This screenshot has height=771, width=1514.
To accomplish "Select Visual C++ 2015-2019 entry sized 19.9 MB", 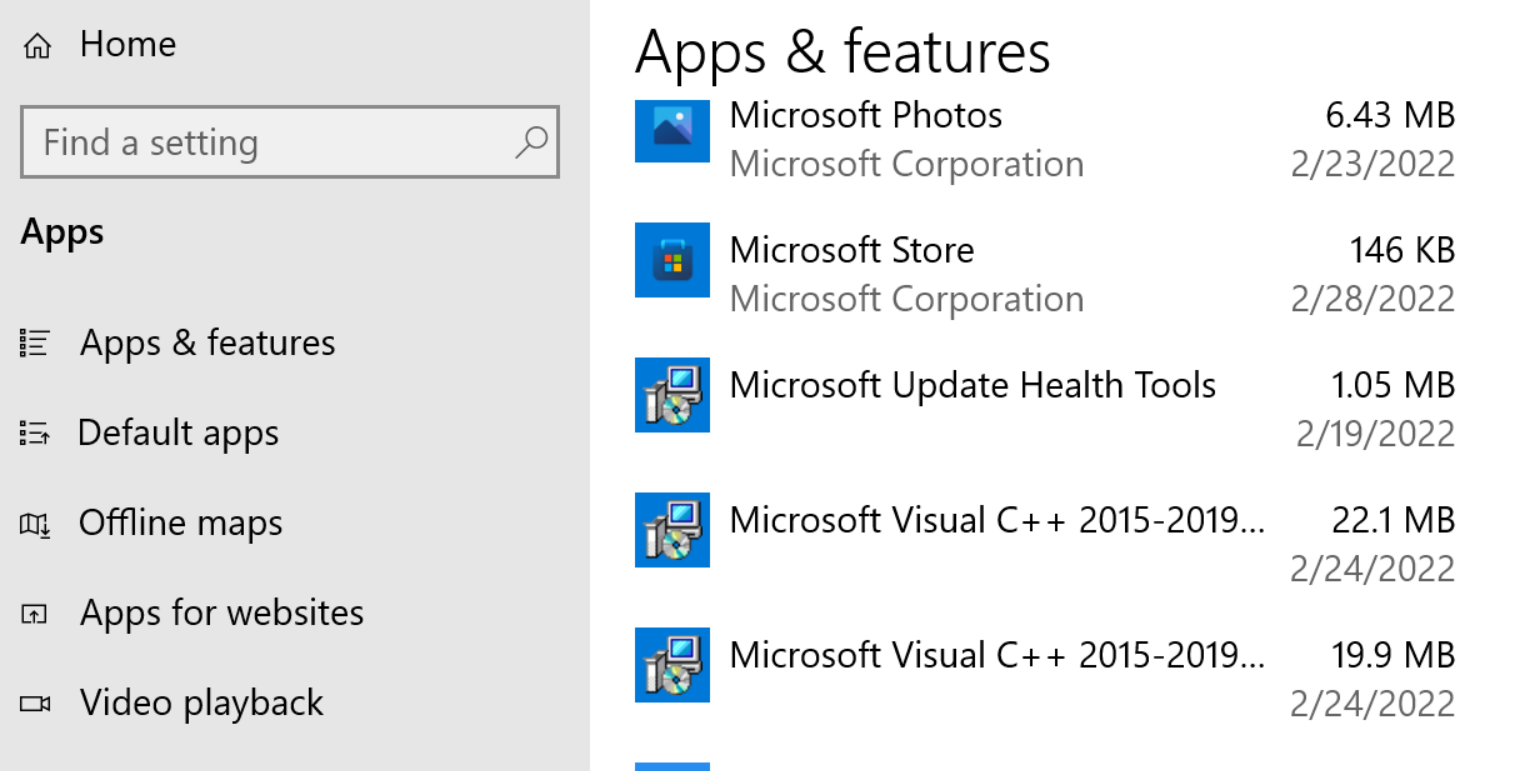I will point(997,655).
